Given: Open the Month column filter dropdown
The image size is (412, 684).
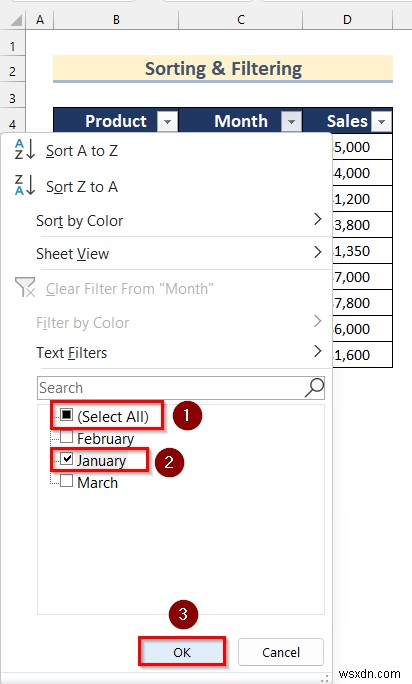Looking at the screenshot, I should (x=292, y=121).
